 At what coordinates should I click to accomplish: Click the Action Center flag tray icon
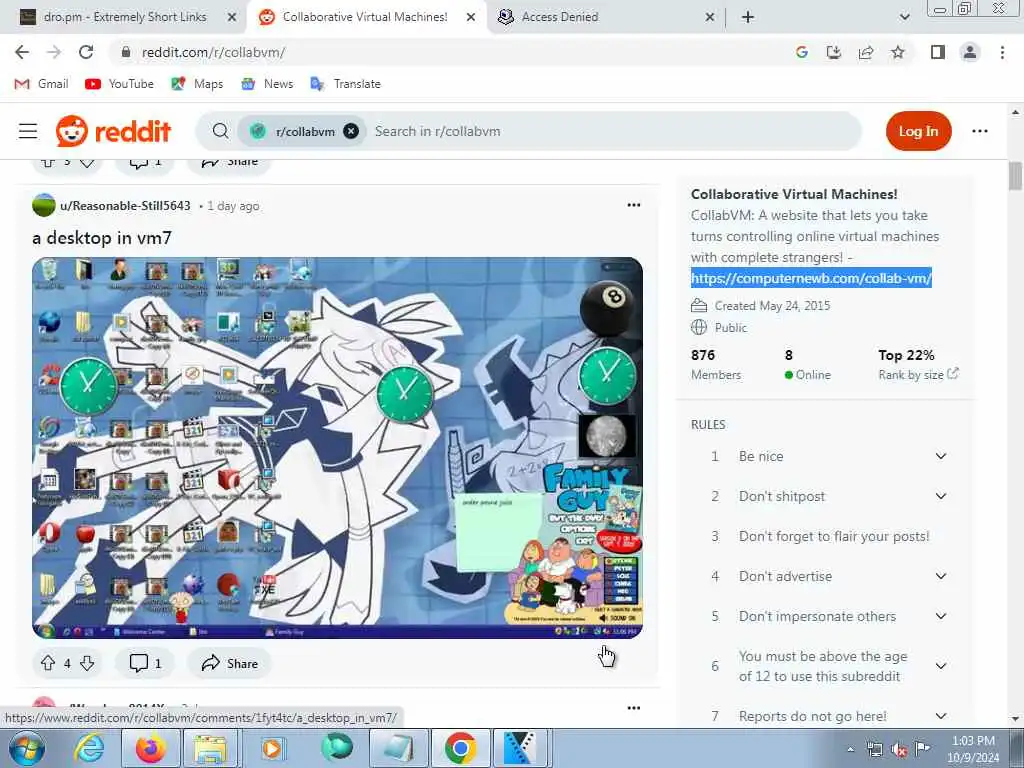(923, 750)
